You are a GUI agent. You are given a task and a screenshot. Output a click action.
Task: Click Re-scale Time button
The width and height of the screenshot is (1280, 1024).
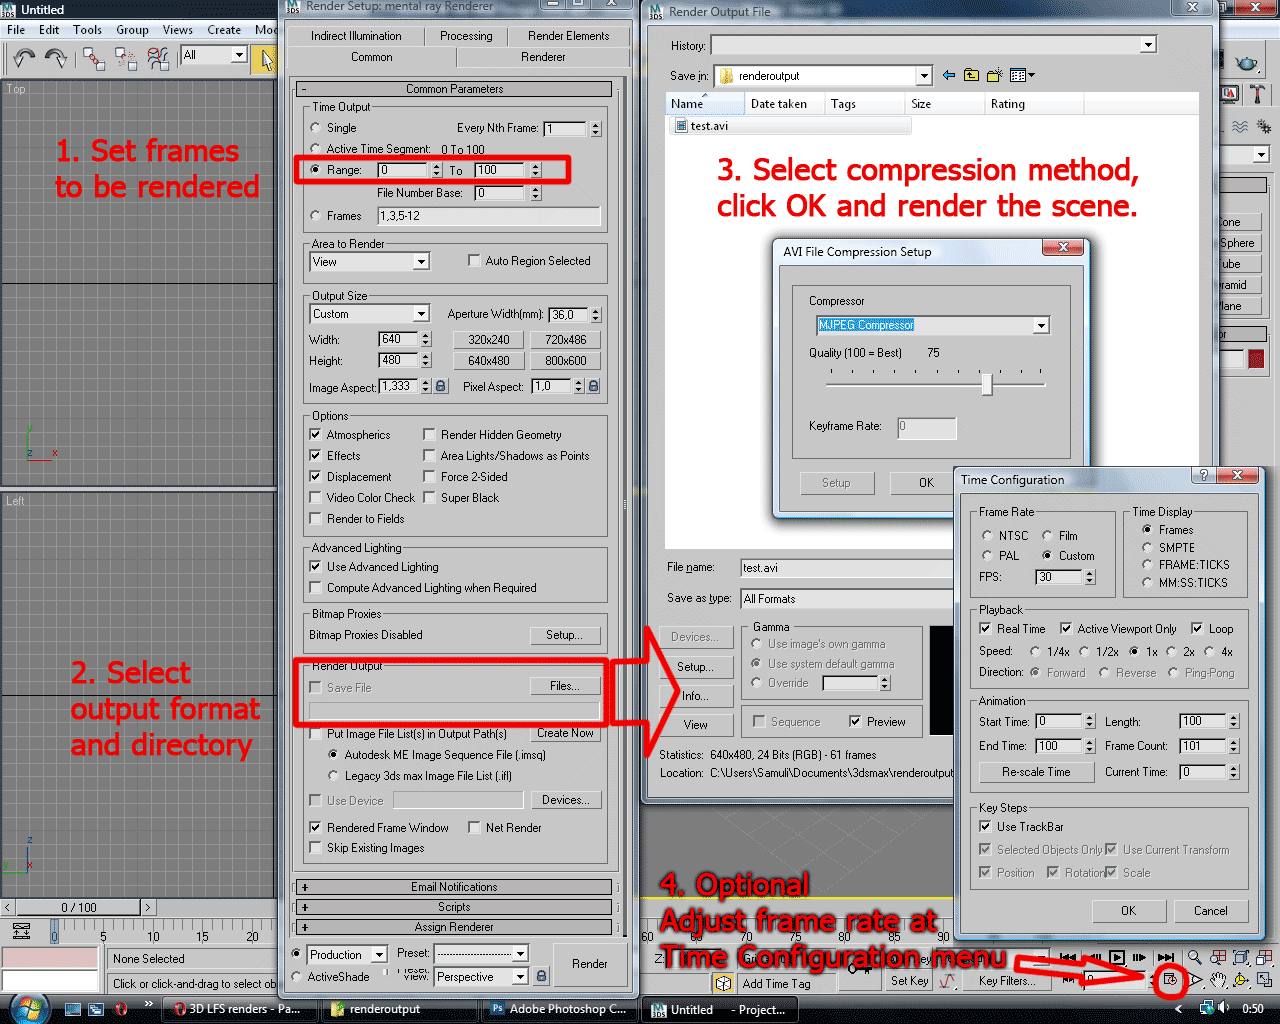tap(1036, 772)
